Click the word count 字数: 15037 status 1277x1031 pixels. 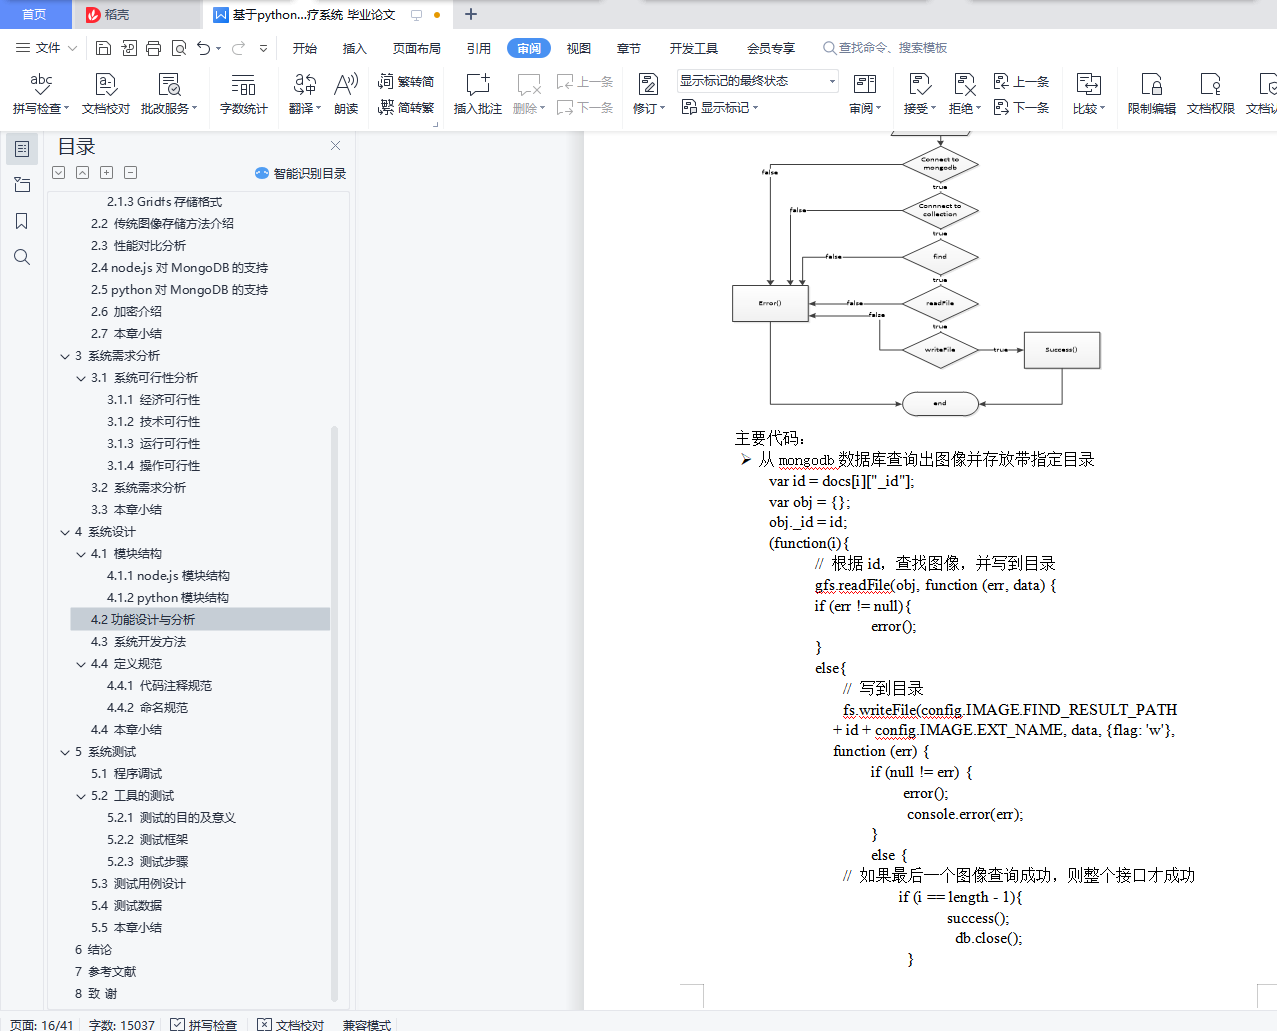(122, 1024)
